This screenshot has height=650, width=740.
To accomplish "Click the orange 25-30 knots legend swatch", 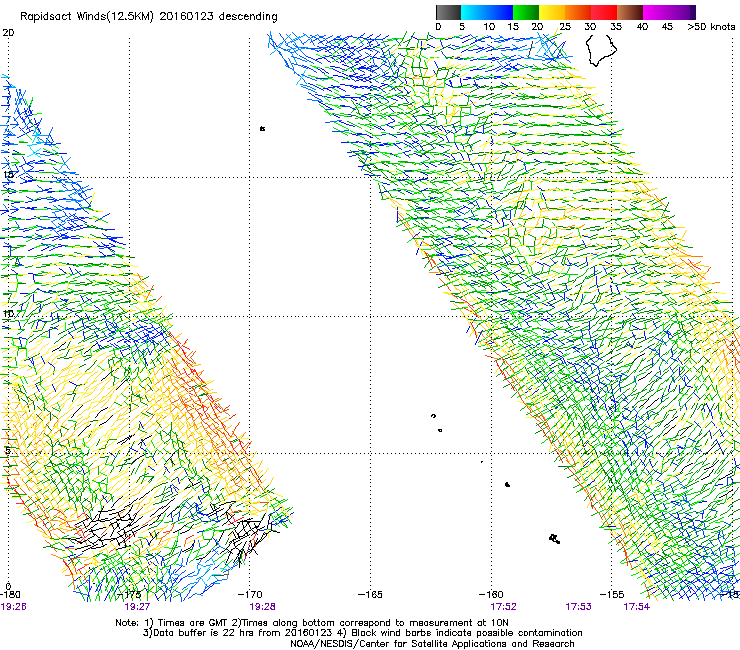I will pyautogui.click(x=578, y=12).
